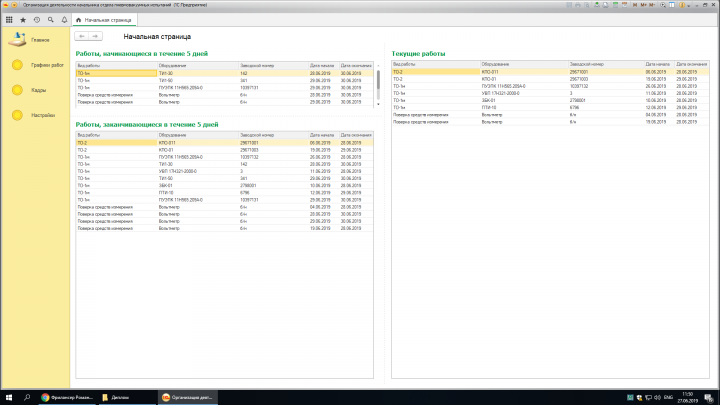Click the back navigation arrow button
Screen dimensions: 720x405
(82, 36)
